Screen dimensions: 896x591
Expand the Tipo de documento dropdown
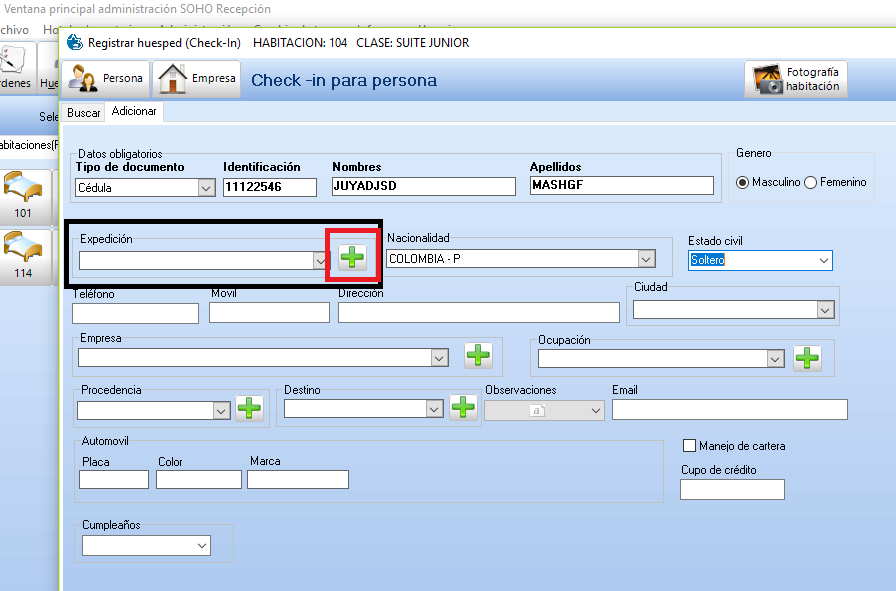tap(206, 187)
